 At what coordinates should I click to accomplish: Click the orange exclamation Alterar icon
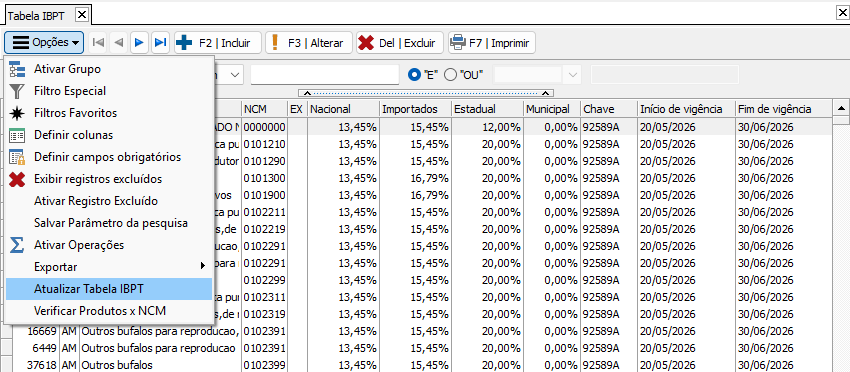[x=275, y=42]
